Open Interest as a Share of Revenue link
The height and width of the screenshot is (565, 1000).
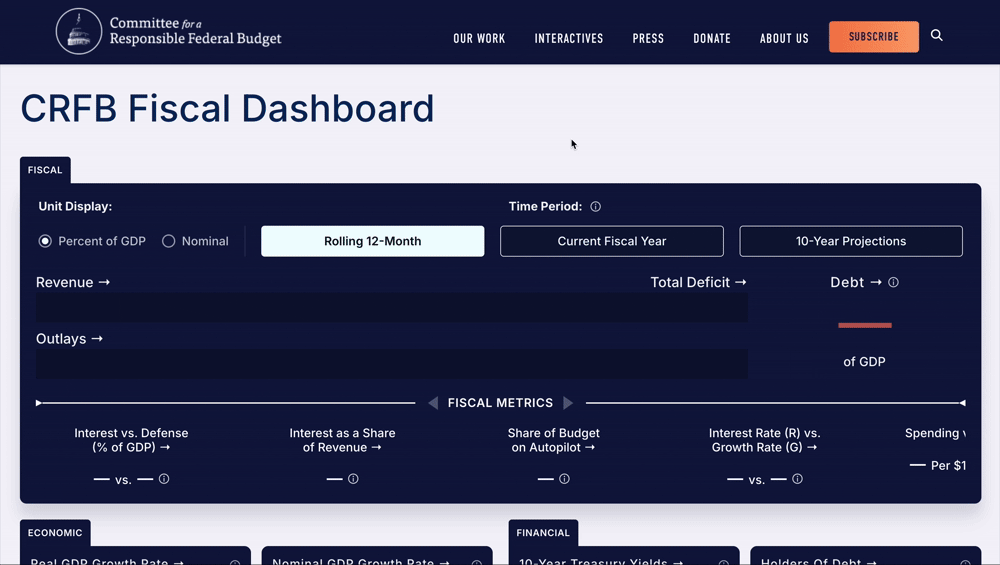(x=342, y=440)
